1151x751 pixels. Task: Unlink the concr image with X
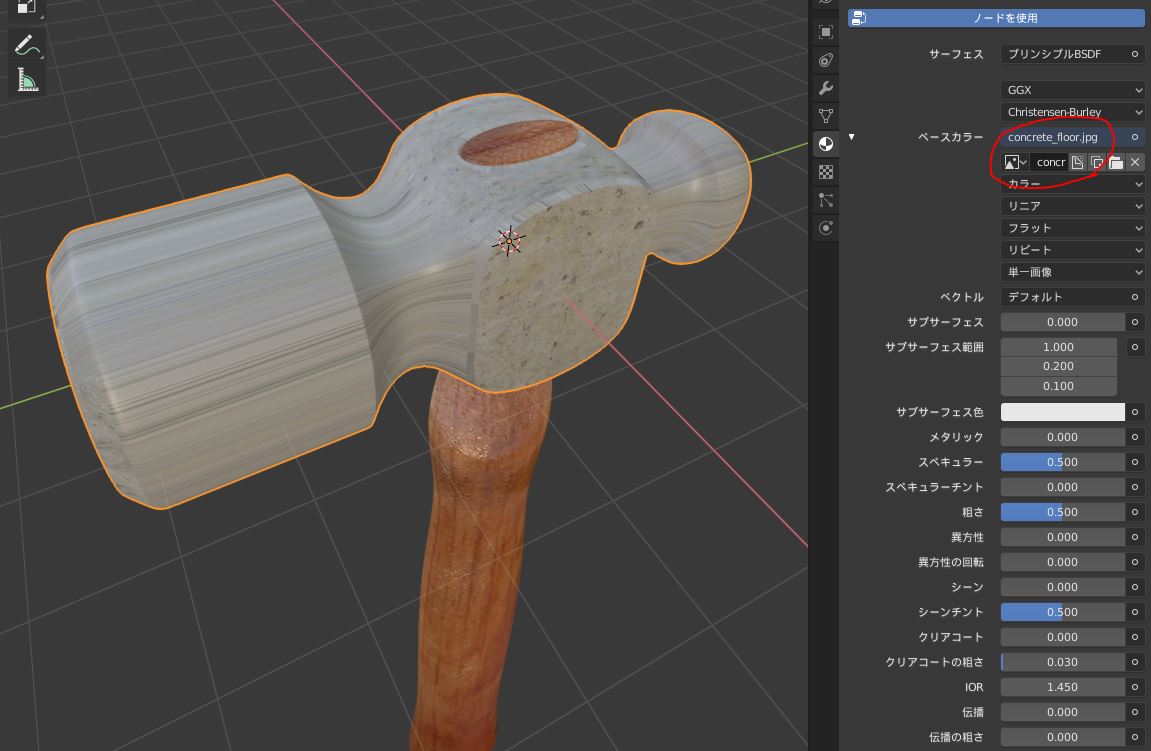tap(1135, 162)
